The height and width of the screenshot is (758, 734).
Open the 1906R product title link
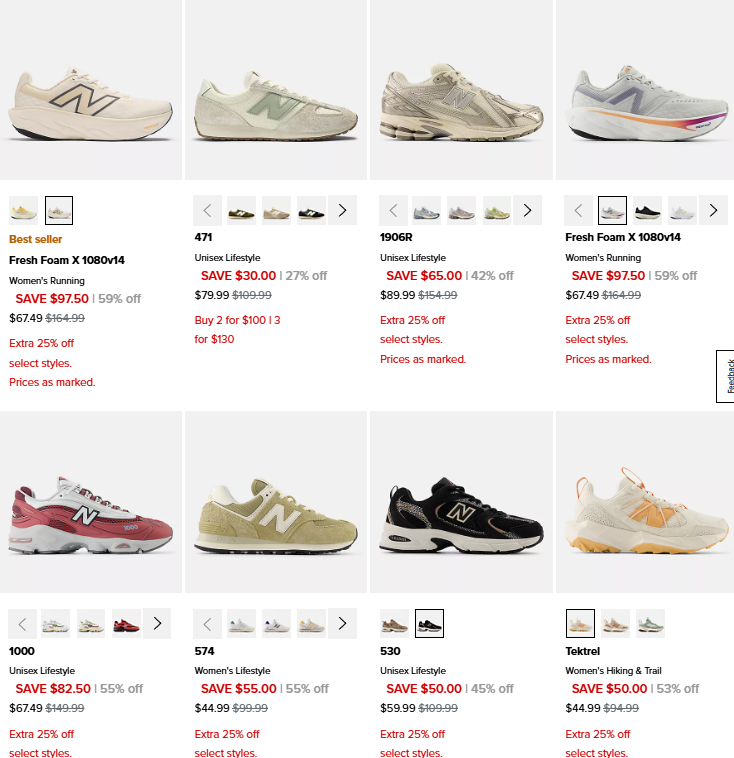[396, 237]
